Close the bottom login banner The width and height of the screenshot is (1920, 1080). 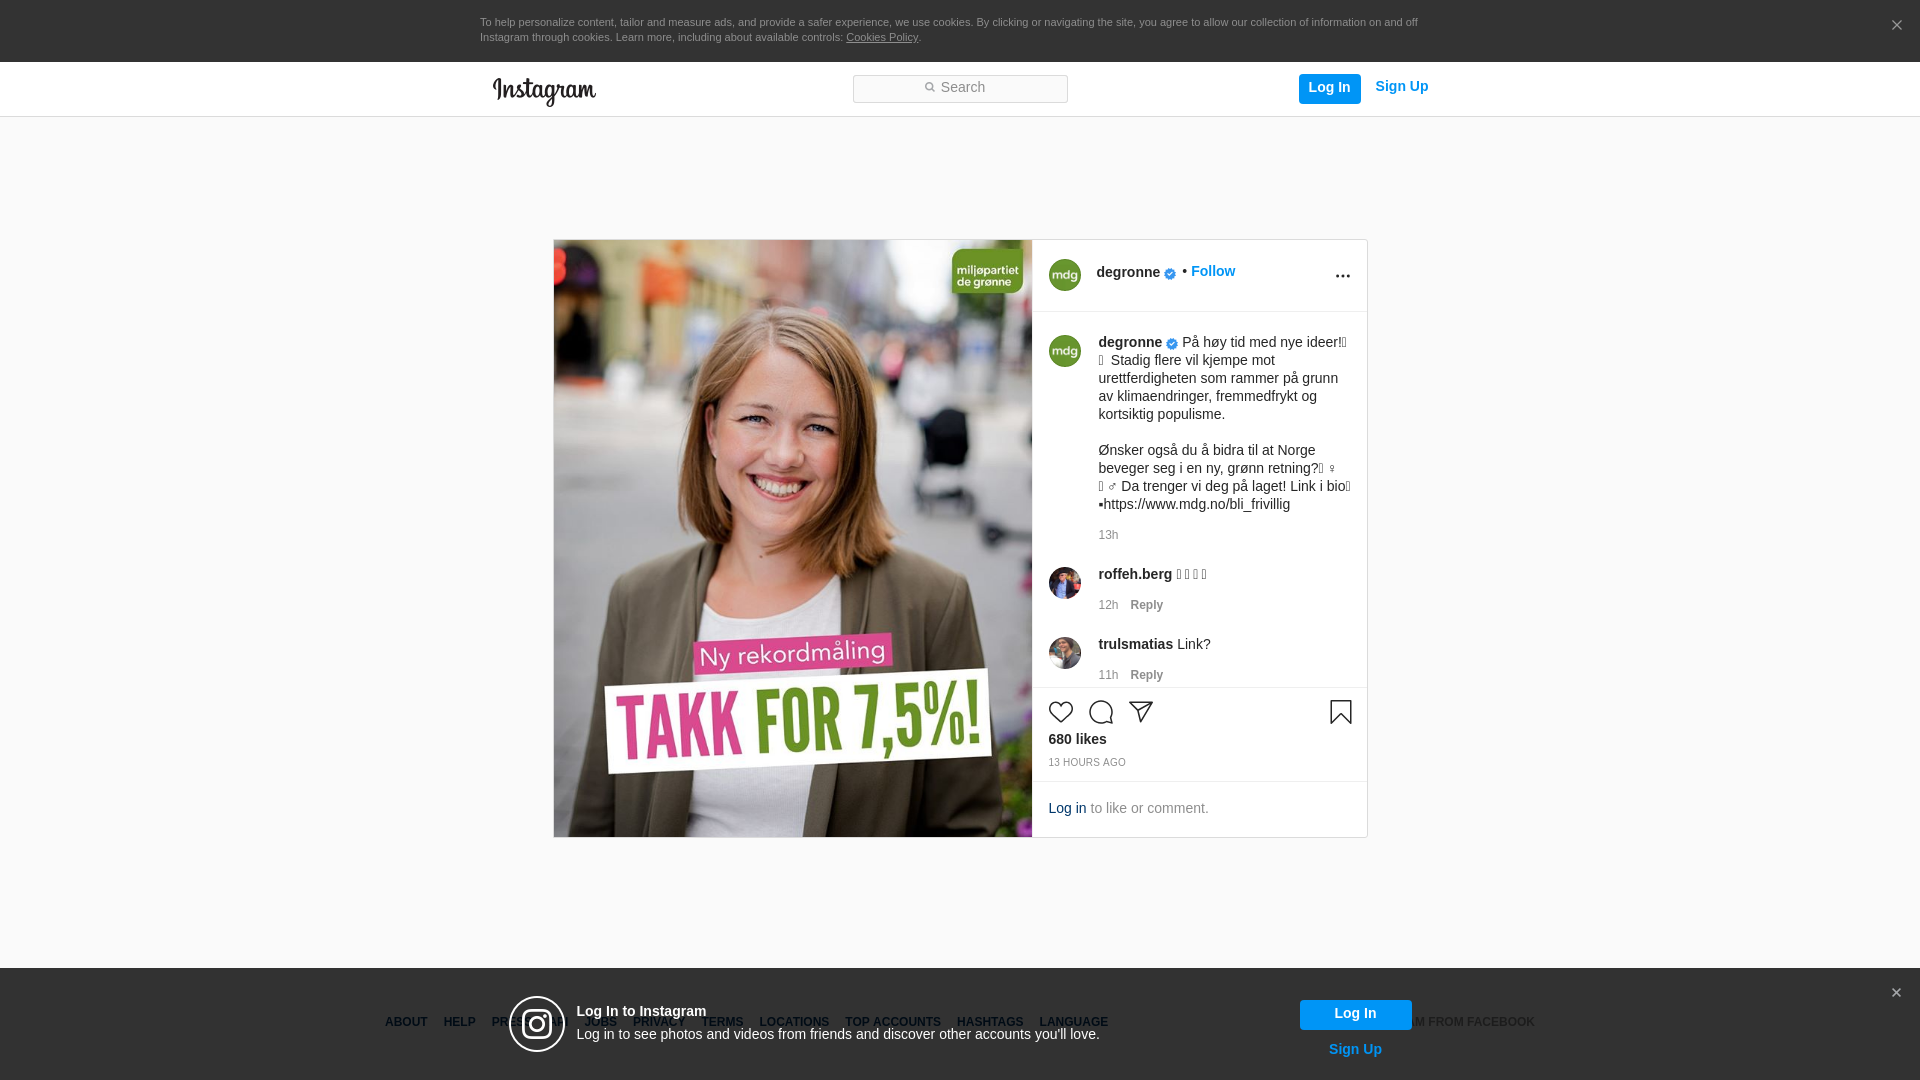[x=1896, y=993]
